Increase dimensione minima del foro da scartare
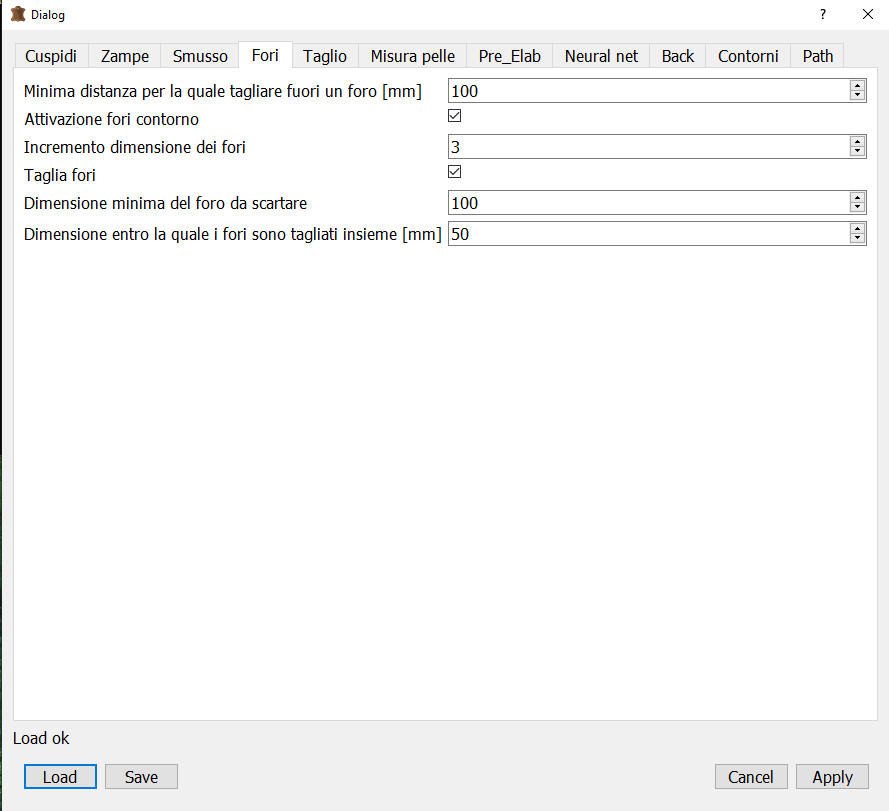 [857, 198]
